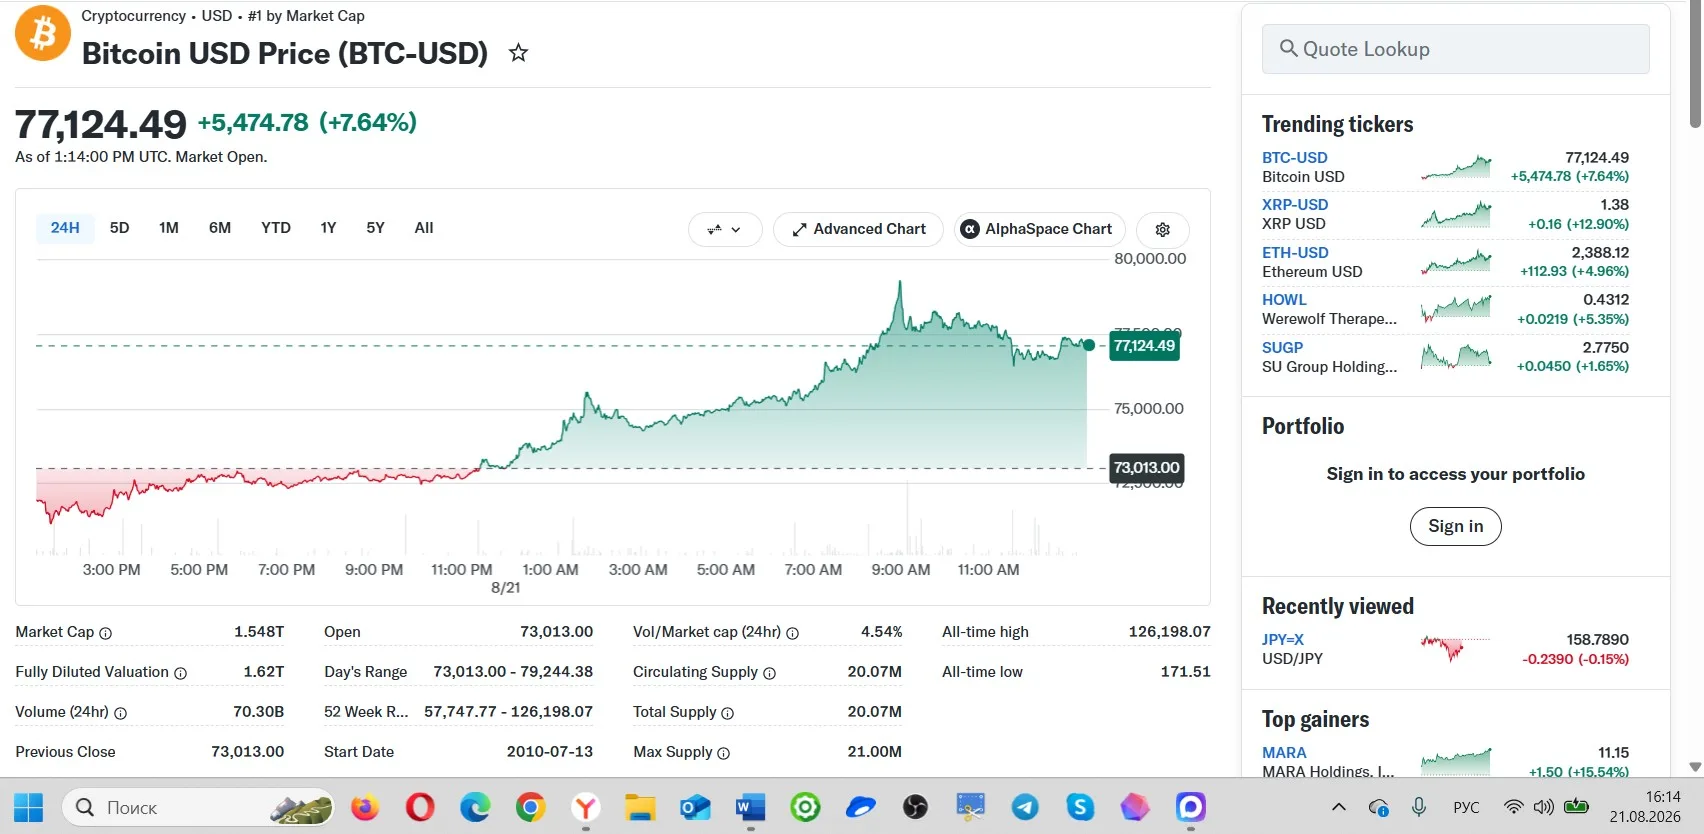The image size is (1704, 834).
Task: Click the ETH-USD sparkline chart thumbnail
Action: [x=1456, y=262]
